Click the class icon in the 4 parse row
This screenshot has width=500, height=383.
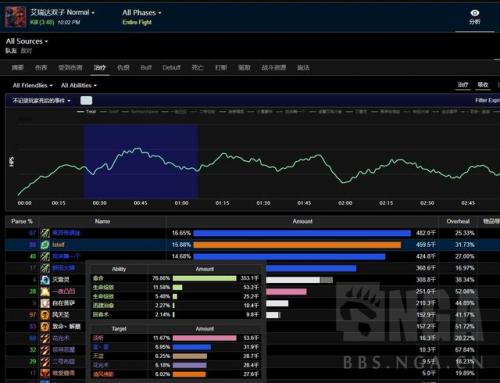45,280
